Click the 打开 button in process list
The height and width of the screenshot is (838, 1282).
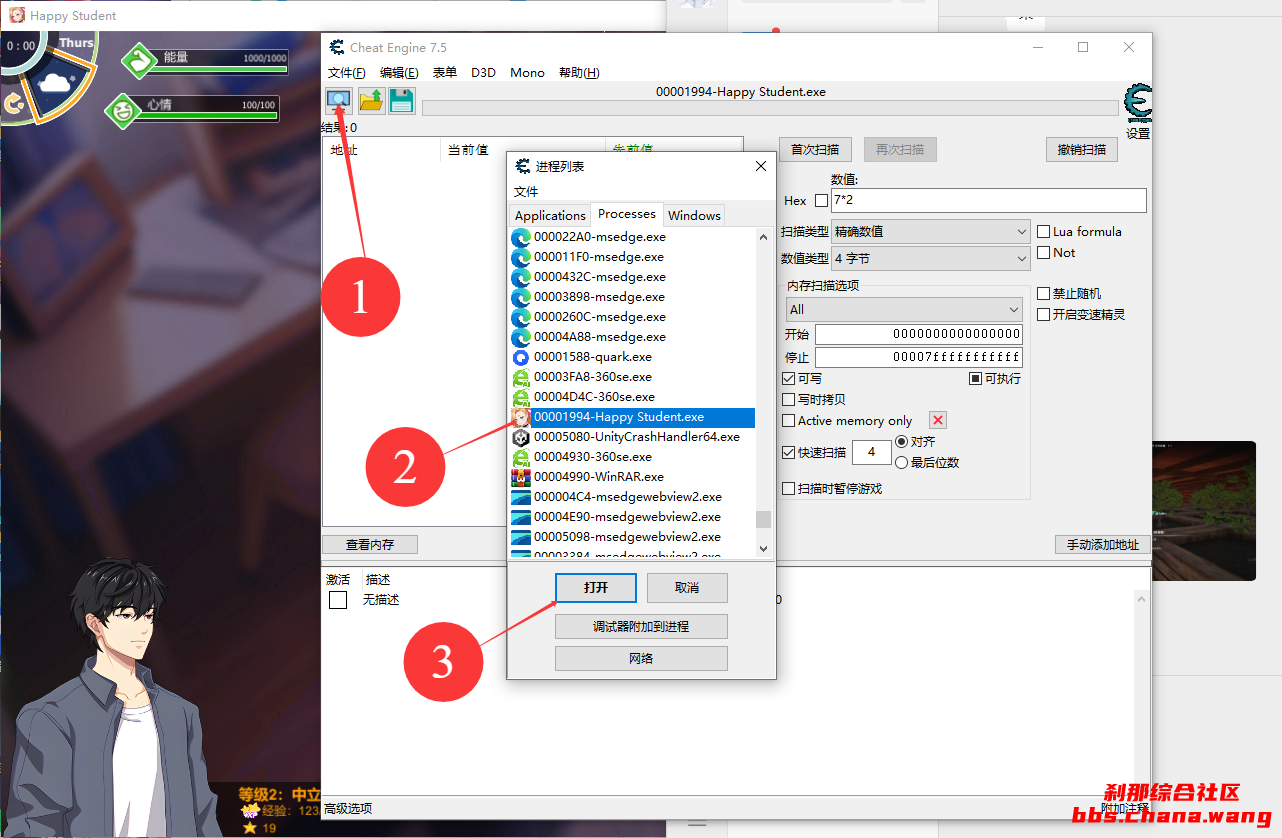596,587
